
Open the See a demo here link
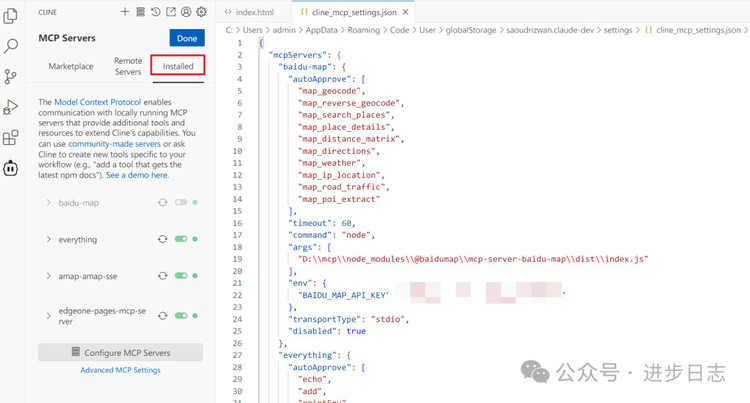[137, 175]
